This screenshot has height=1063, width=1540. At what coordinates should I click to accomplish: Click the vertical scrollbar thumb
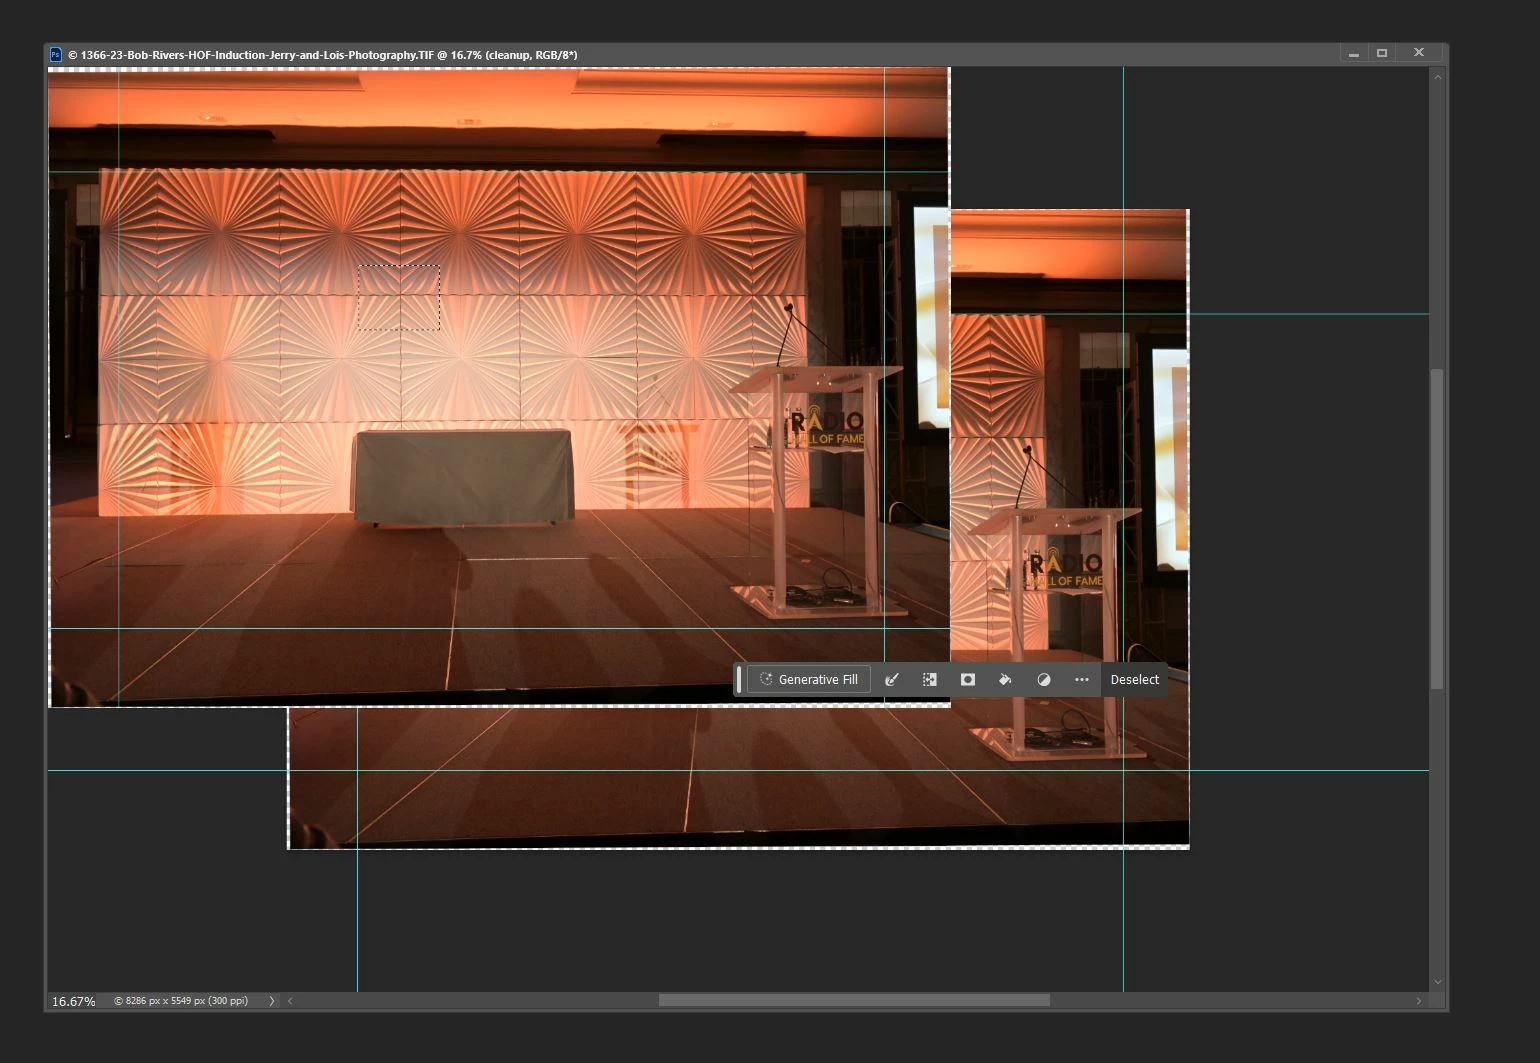(x=1437, y=529)
